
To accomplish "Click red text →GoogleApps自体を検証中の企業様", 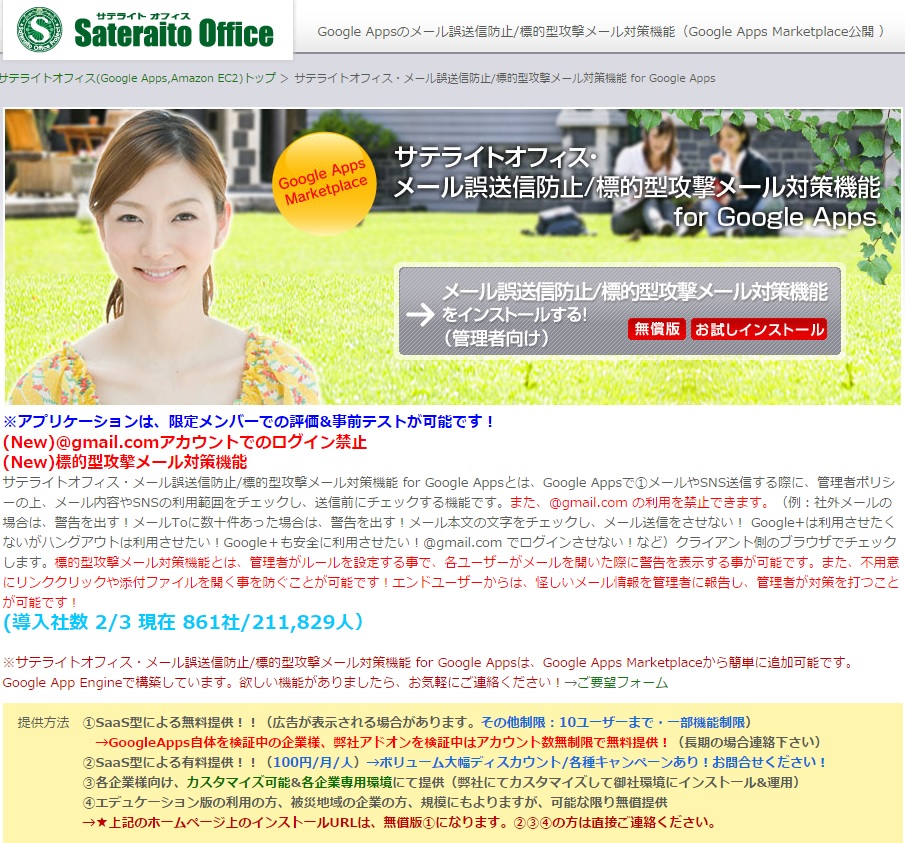I will tap(381, 742).
